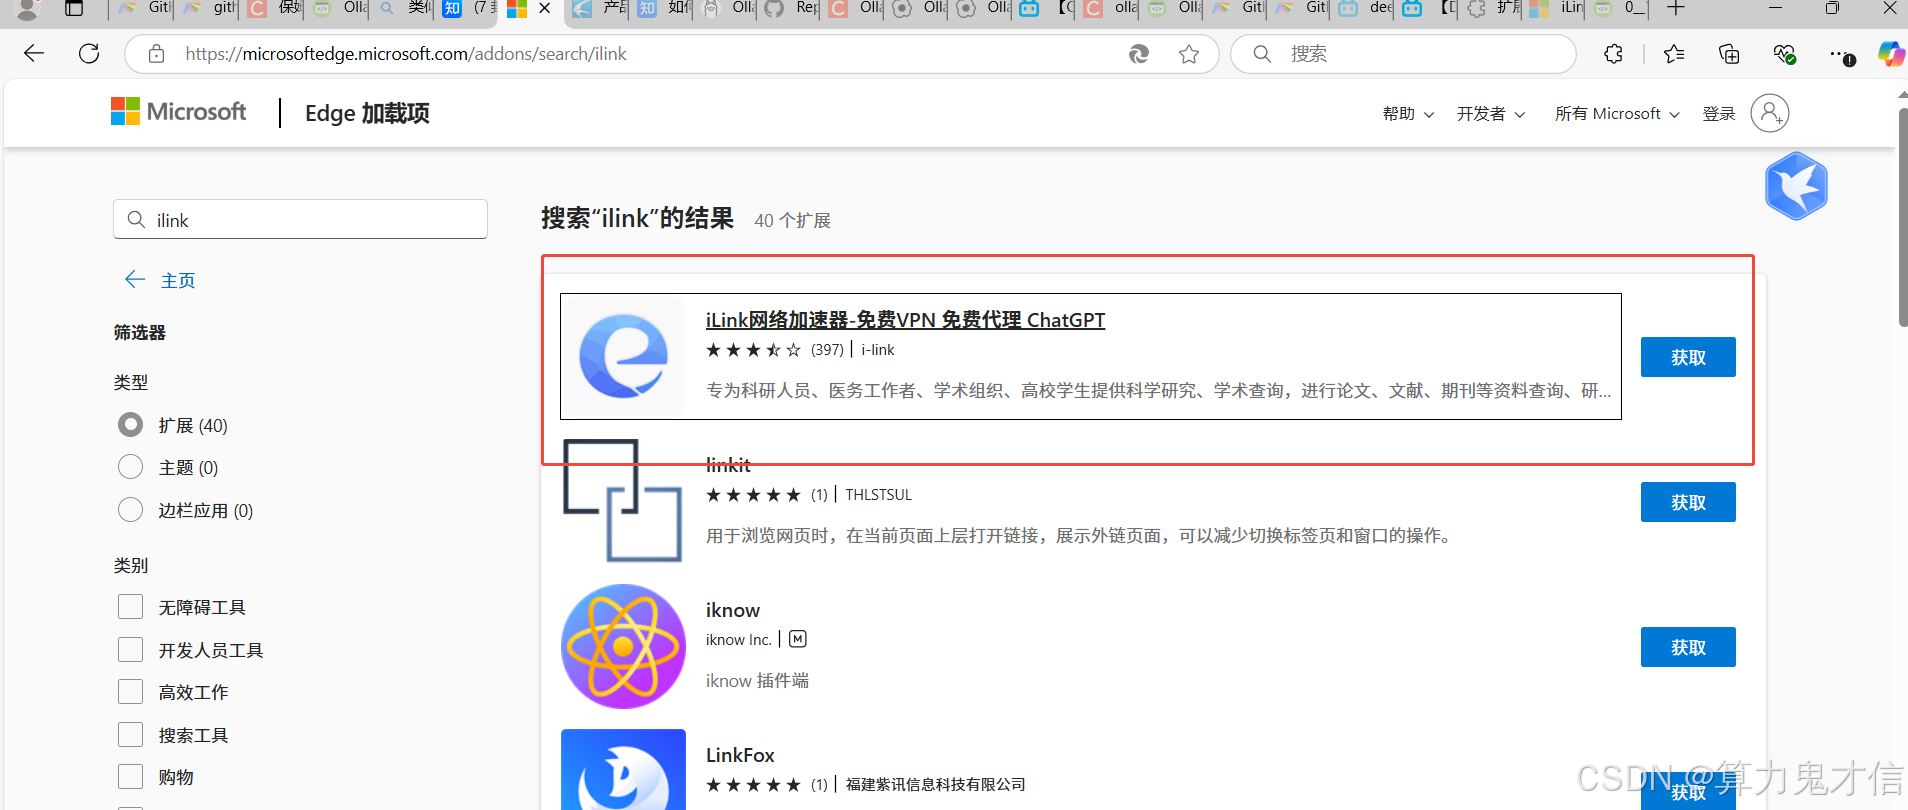Focus the browser address bar URL
1908x810 pixels.
point(406,54)
